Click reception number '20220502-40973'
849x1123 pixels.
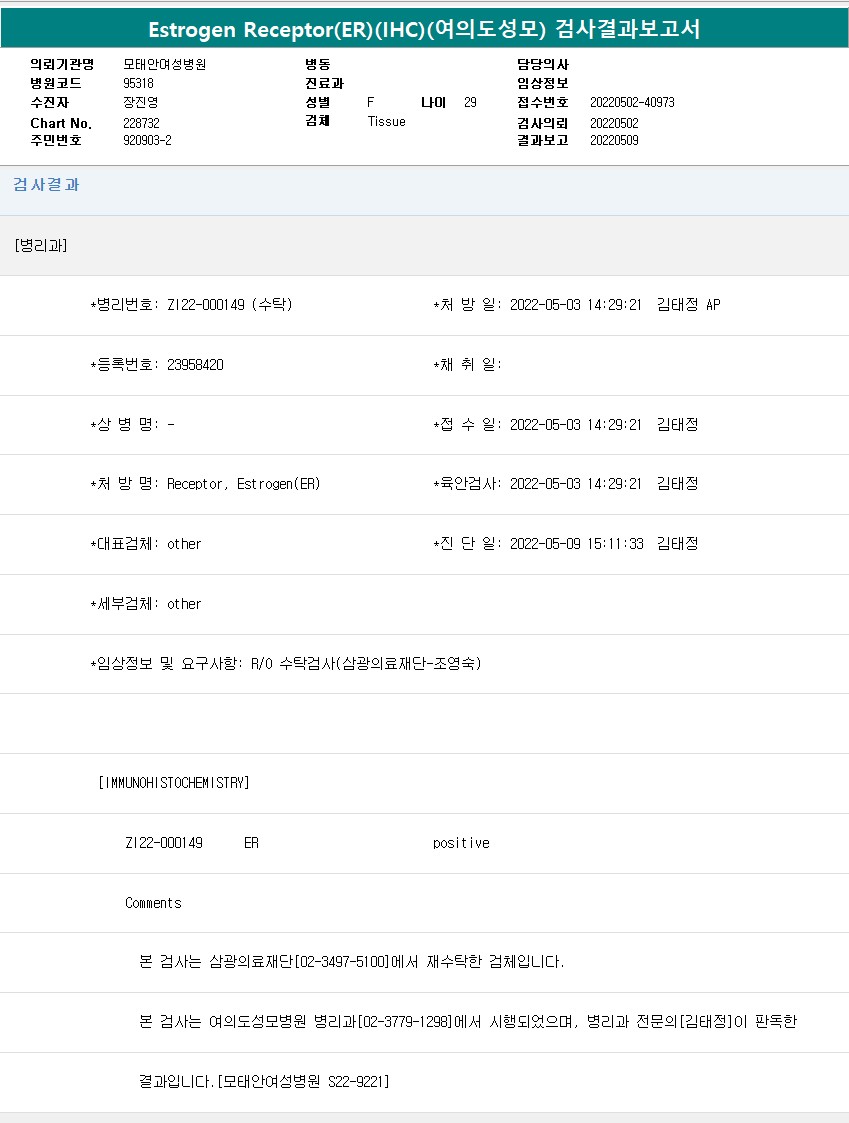(x=632, y=102)
